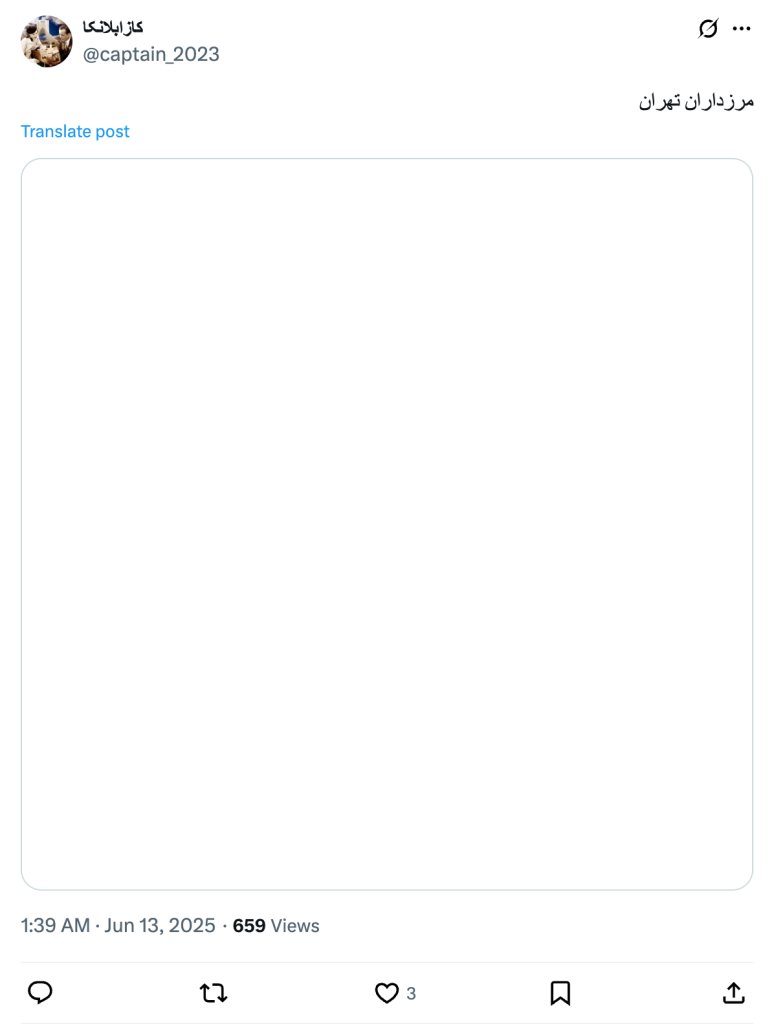Like the post with the heart icon
This screenshot has height=1024, width=774.
click(x=387, y=993)
